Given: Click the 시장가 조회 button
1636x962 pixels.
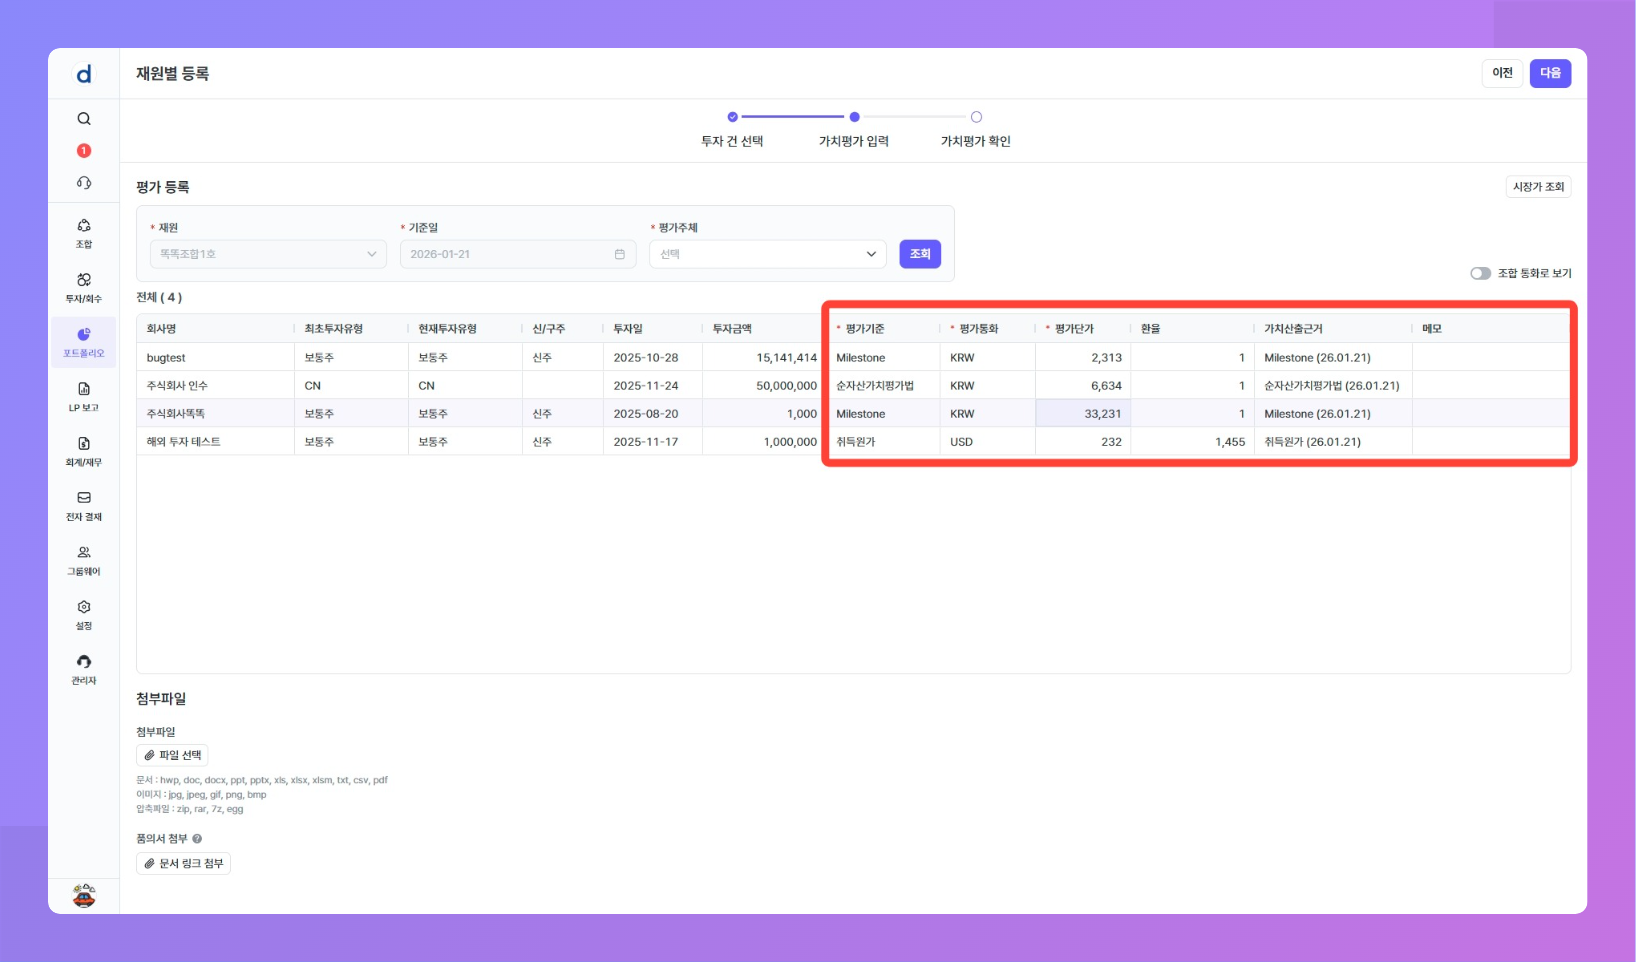Looking at the screenshot, I should pyautogui.click(x=1538, y=187).
